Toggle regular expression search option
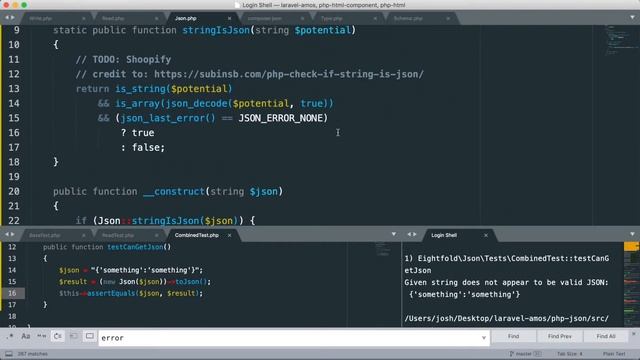Screen dimensions: 640x360 10,336
